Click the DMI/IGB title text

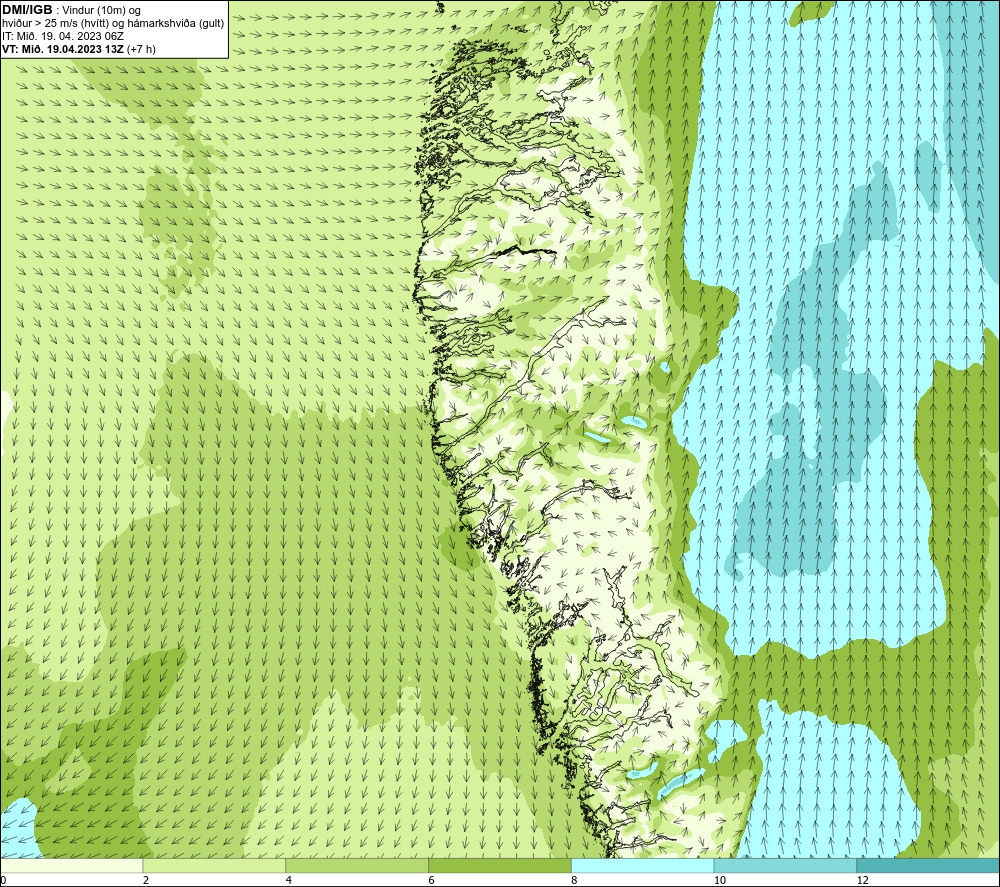[x=27, y=10]
